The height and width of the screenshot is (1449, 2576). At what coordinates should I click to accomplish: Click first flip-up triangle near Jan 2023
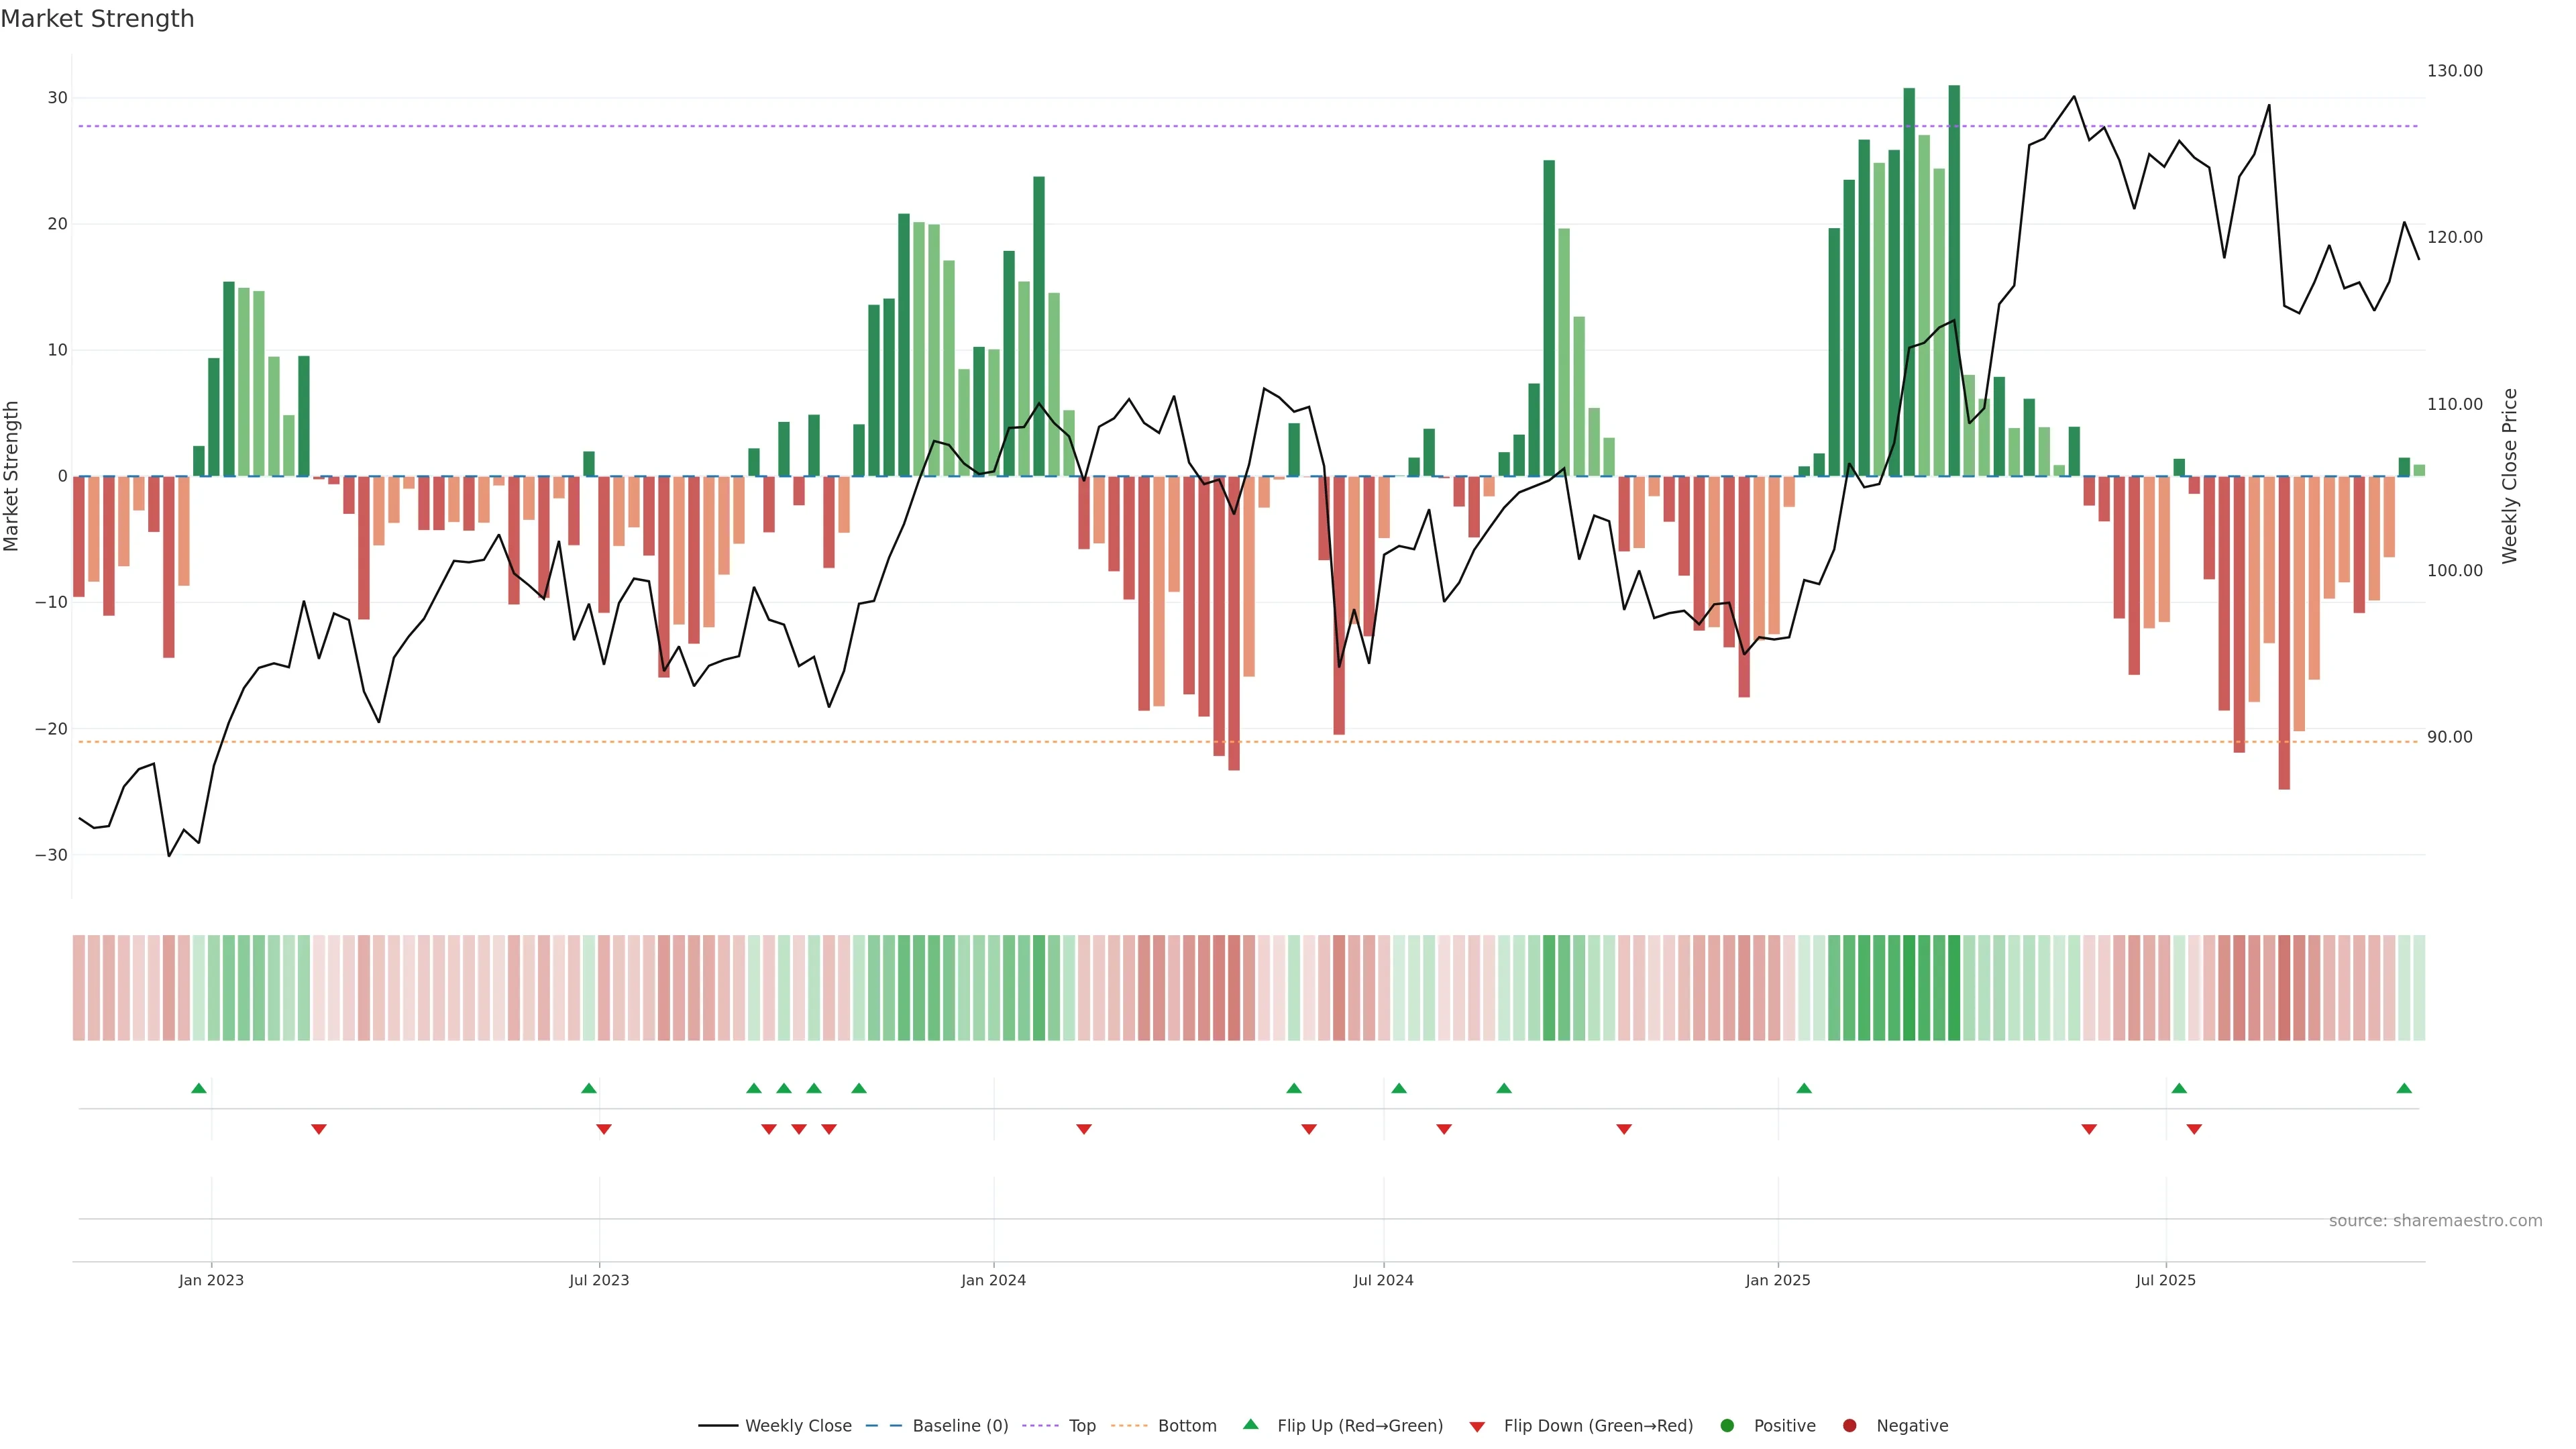(x=199, y=1088)
